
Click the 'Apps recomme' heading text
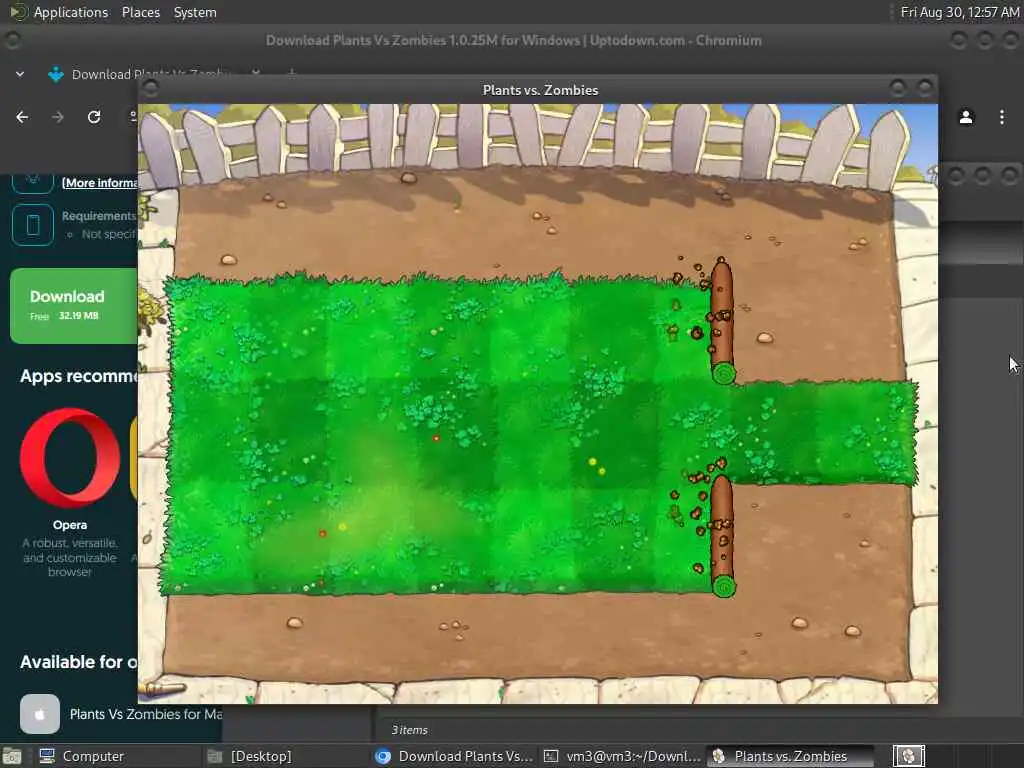pyautogui.click(x=79, y=376)
